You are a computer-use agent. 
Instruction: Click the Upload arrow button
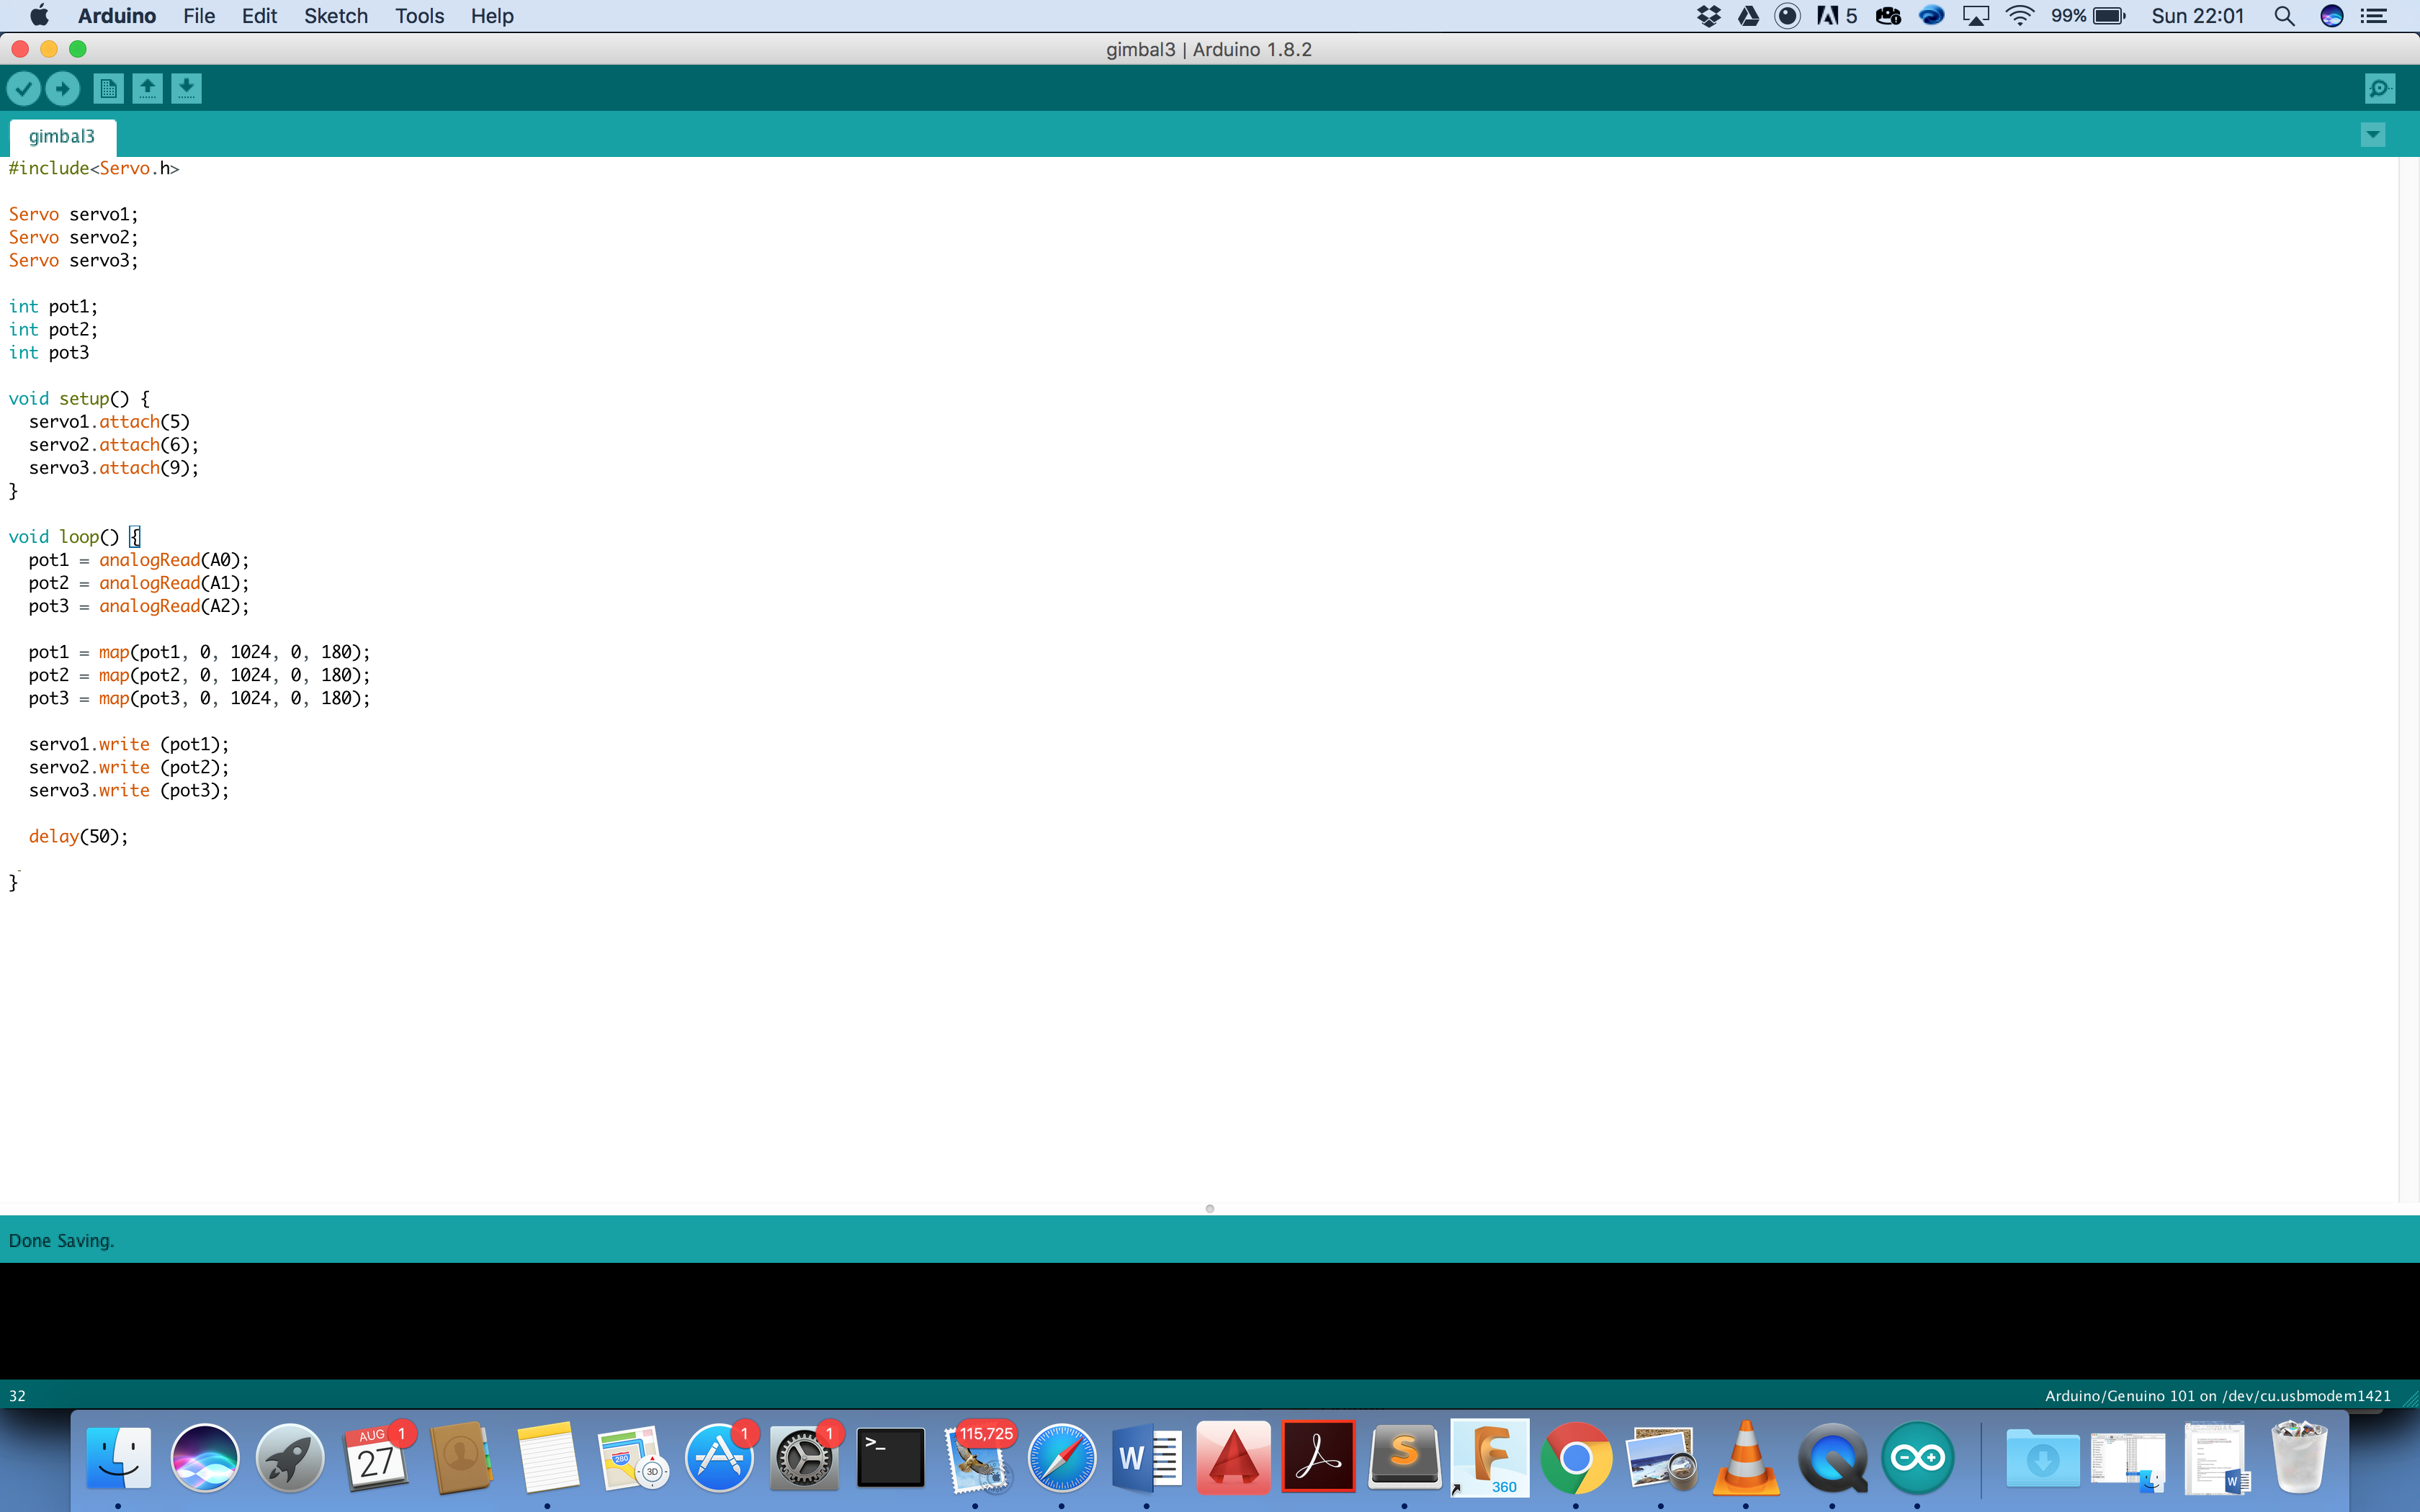point(63,89)
